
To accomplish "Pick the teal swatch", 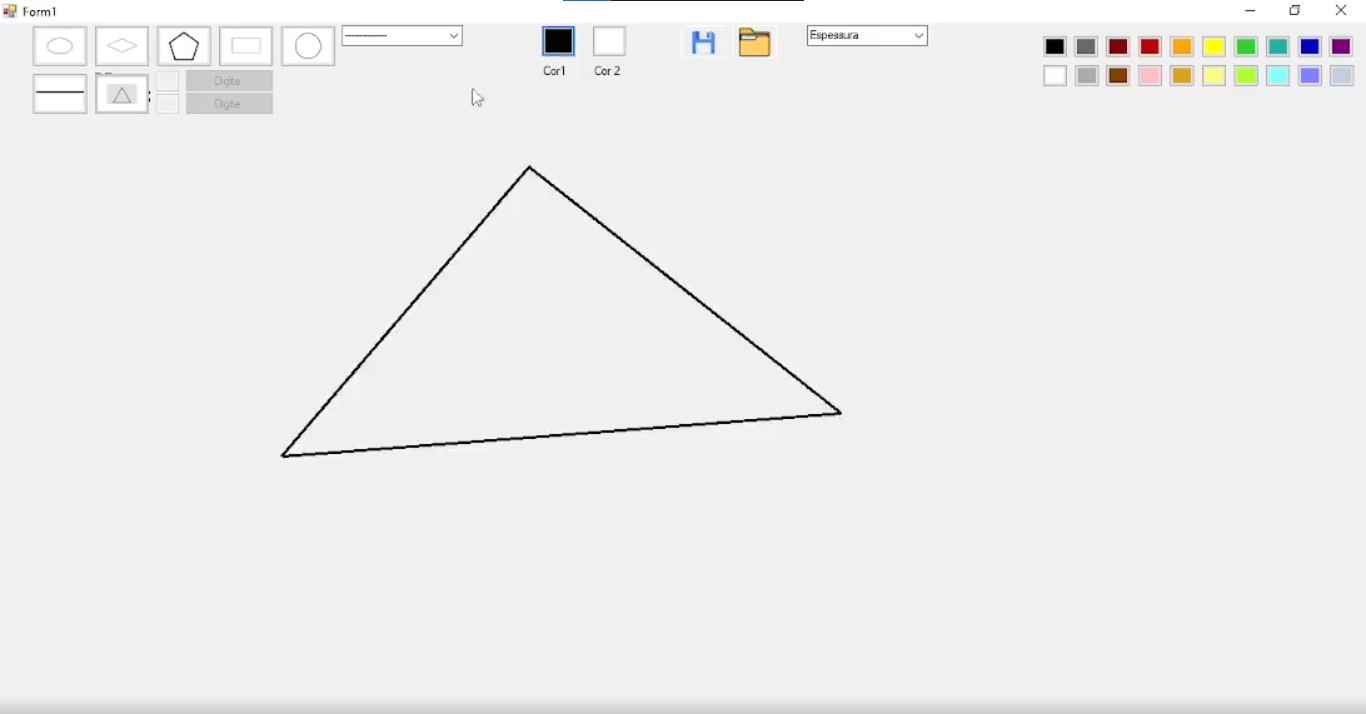I will tap(1279, 47).
